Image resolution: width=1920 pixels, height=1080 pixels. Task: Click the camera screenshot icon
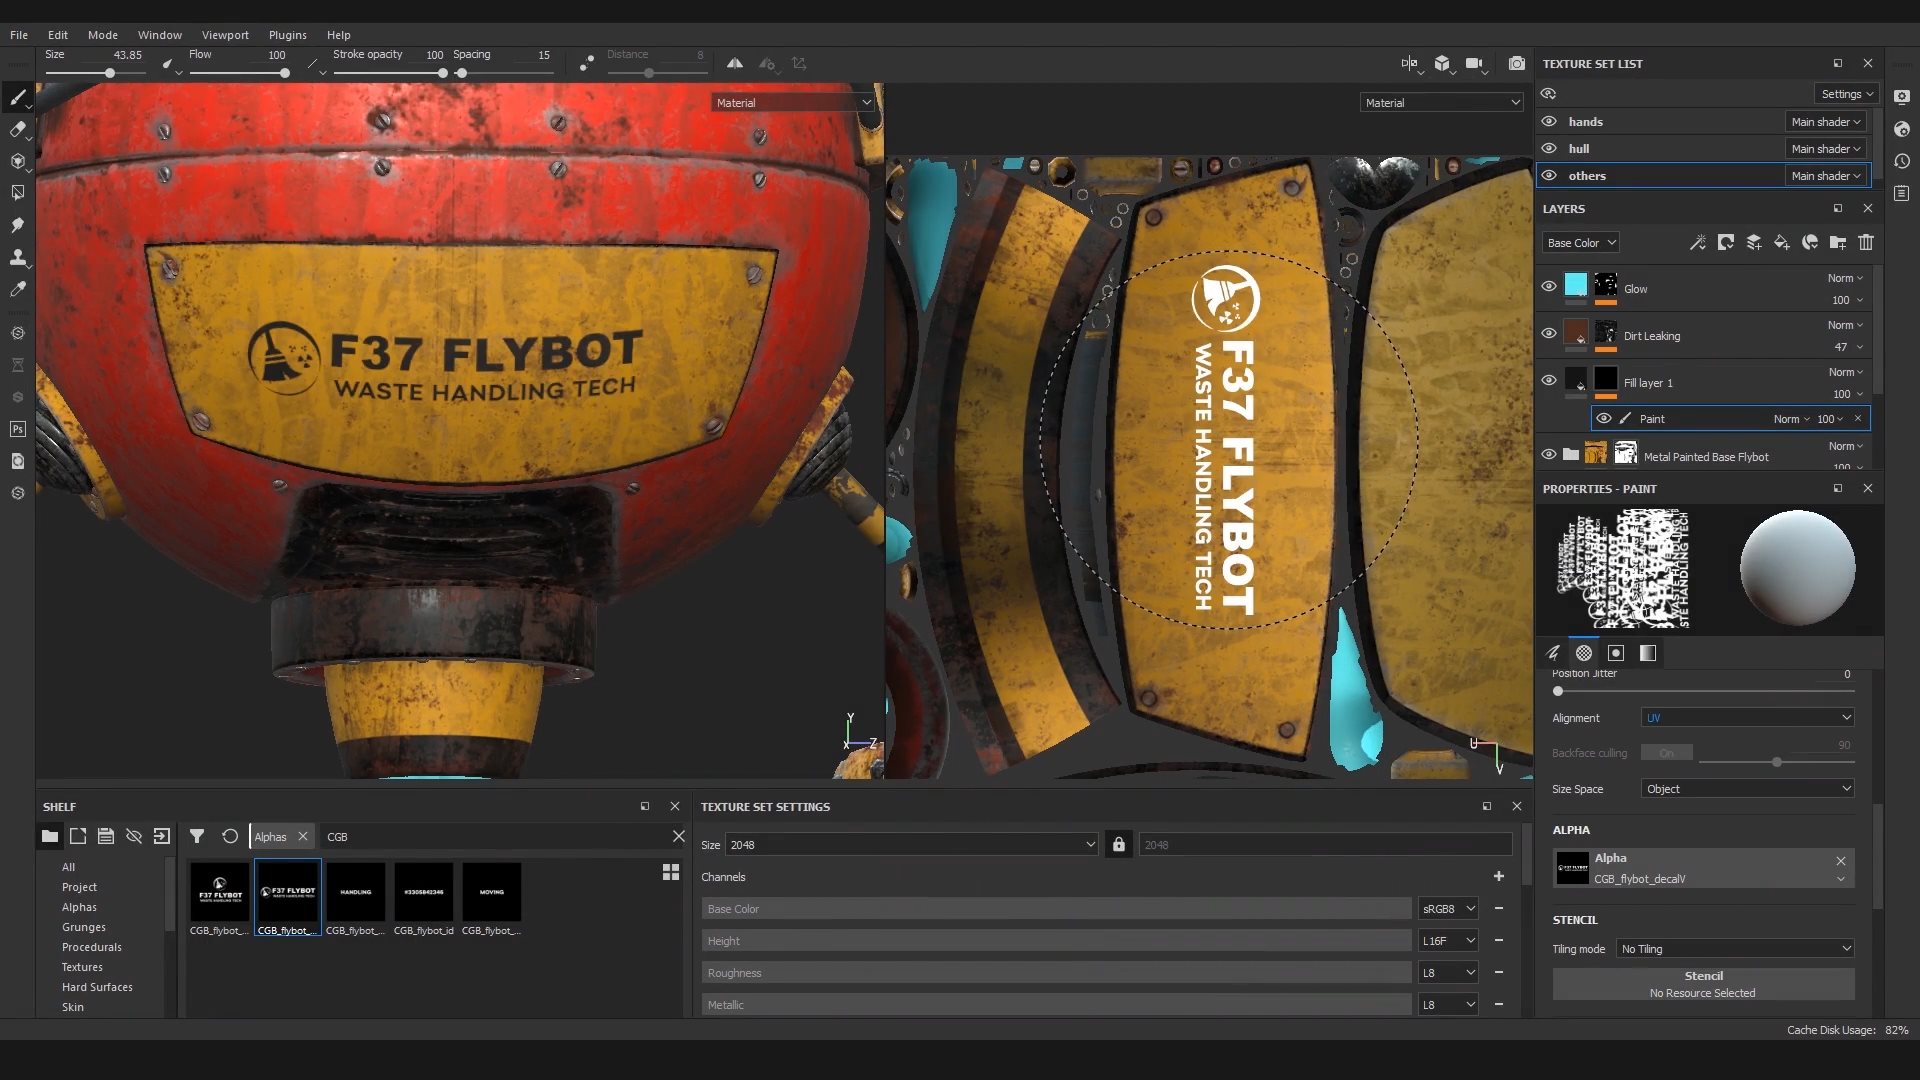pyautogui.click(x=1516, y=63)
